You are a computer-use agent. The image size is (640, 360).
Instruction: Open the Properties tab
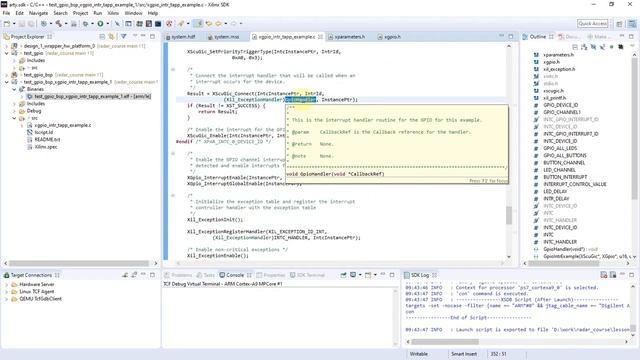pos(271,275)
